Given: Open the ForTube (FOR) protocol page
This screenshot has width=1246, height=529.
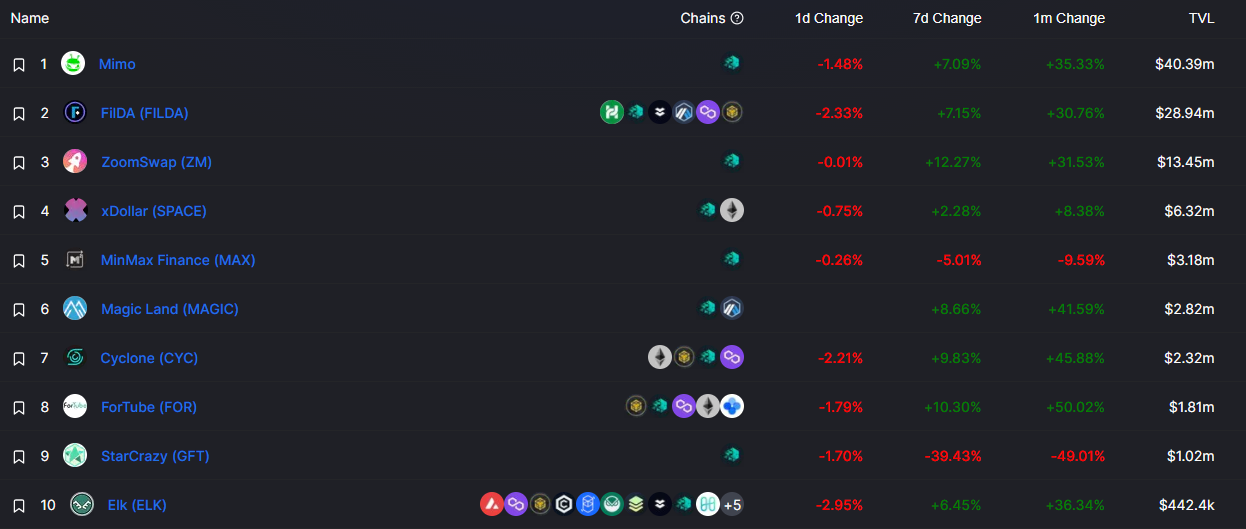Looking at the screenshot, I should [x=149, y=407].
